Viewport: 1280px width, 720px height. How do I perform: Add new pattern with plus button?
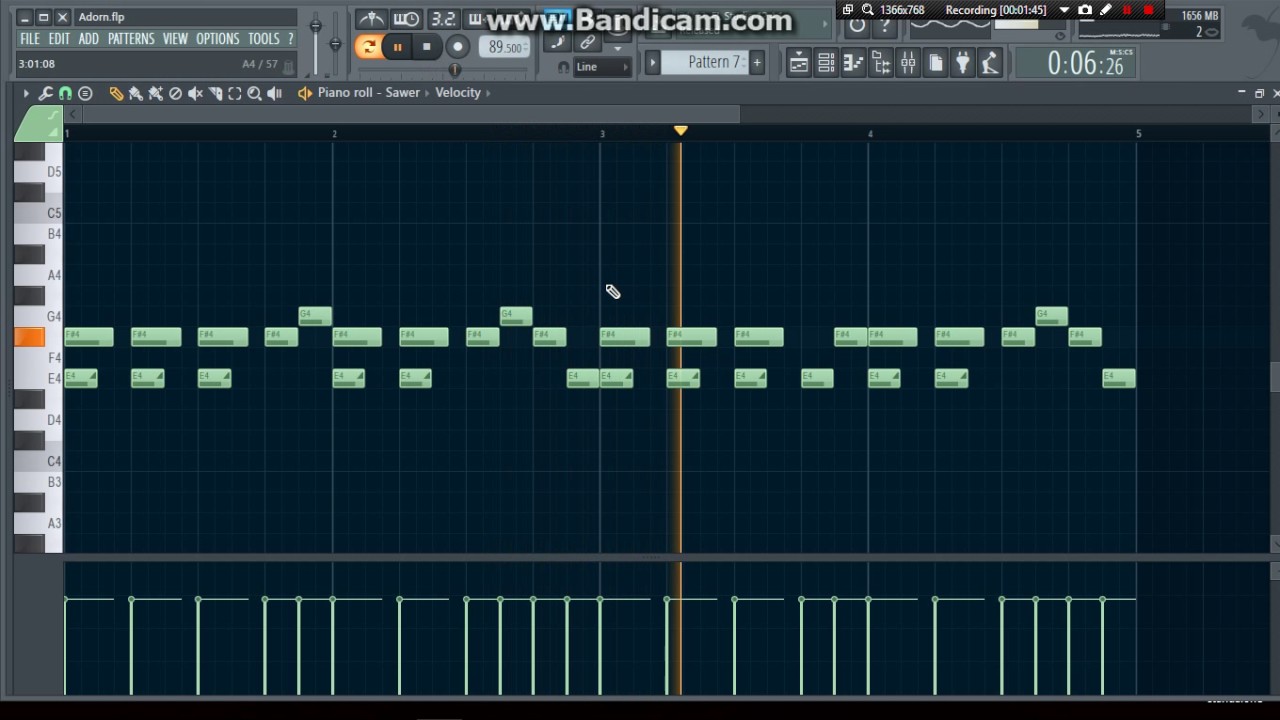pos(757,63)
